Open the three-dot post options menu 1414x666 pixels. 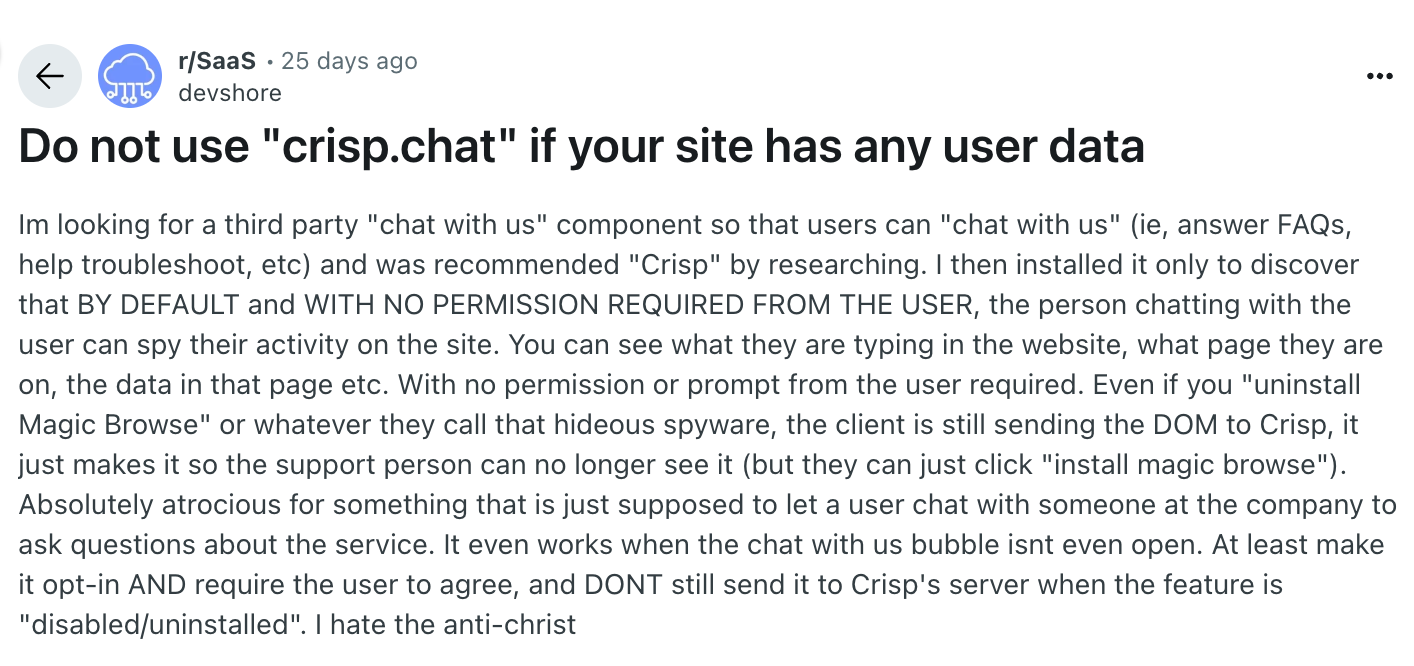[1379, 76]
